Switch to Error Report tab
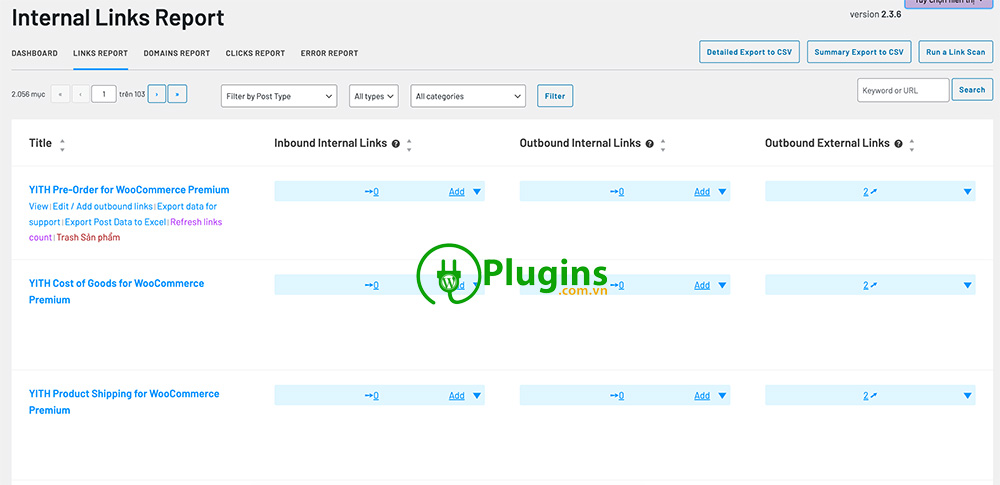 coord(329,53)
